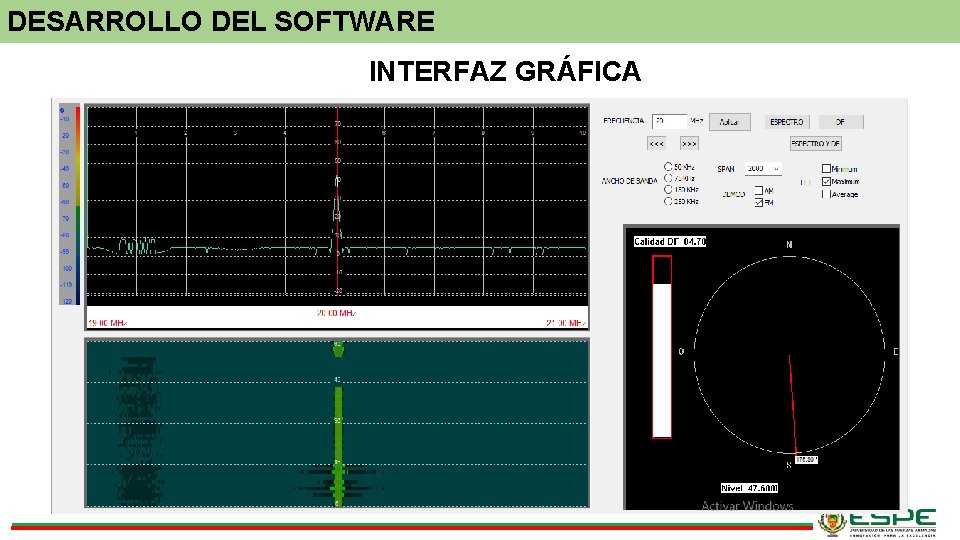
Task: Select the 50 KHz bandwidth radio button
Action: pyautogui.click(x=668, y=167)
